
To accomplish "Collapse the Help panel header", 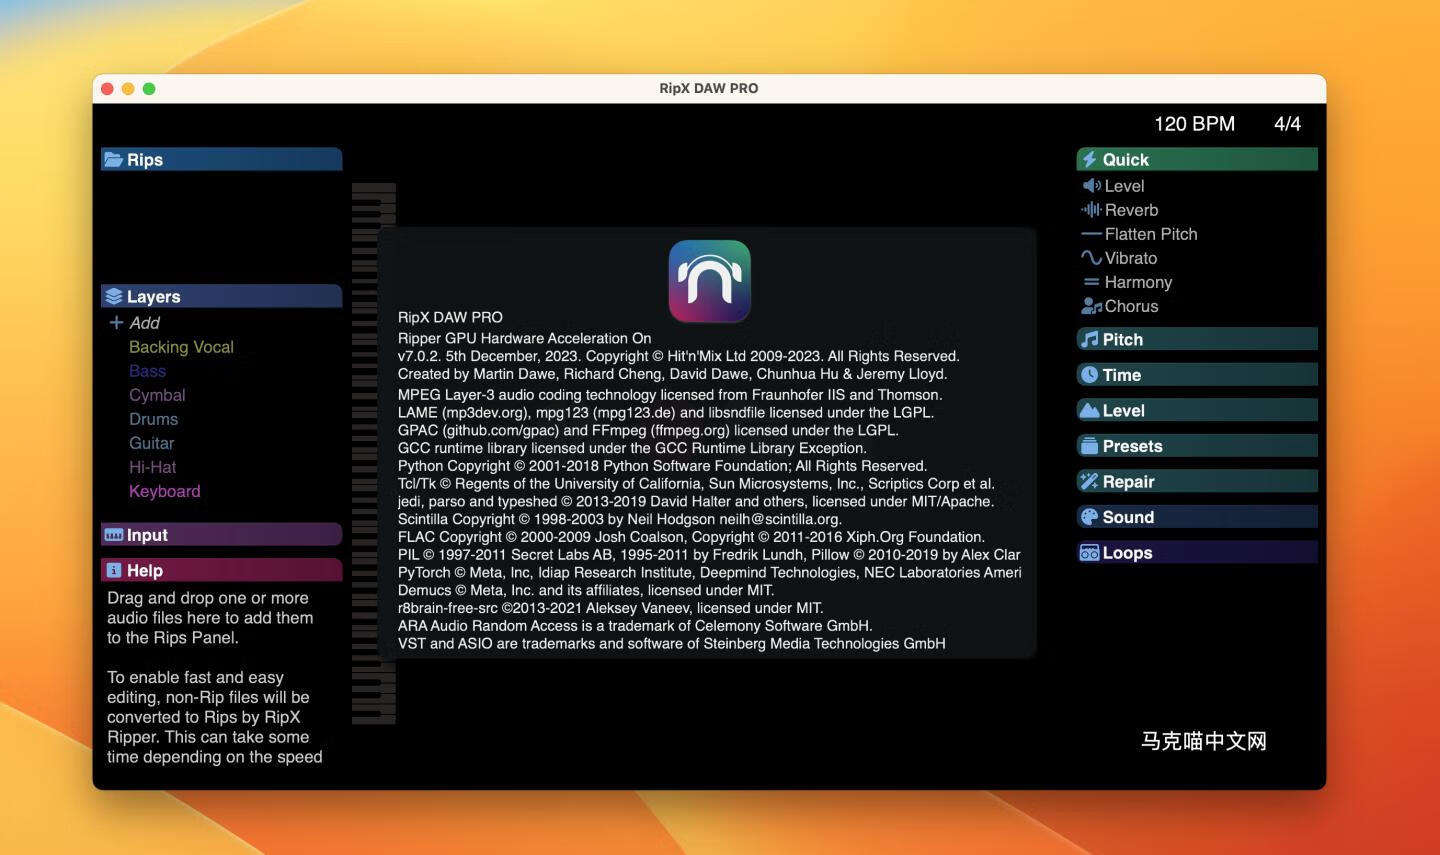I will coord(221,570).
